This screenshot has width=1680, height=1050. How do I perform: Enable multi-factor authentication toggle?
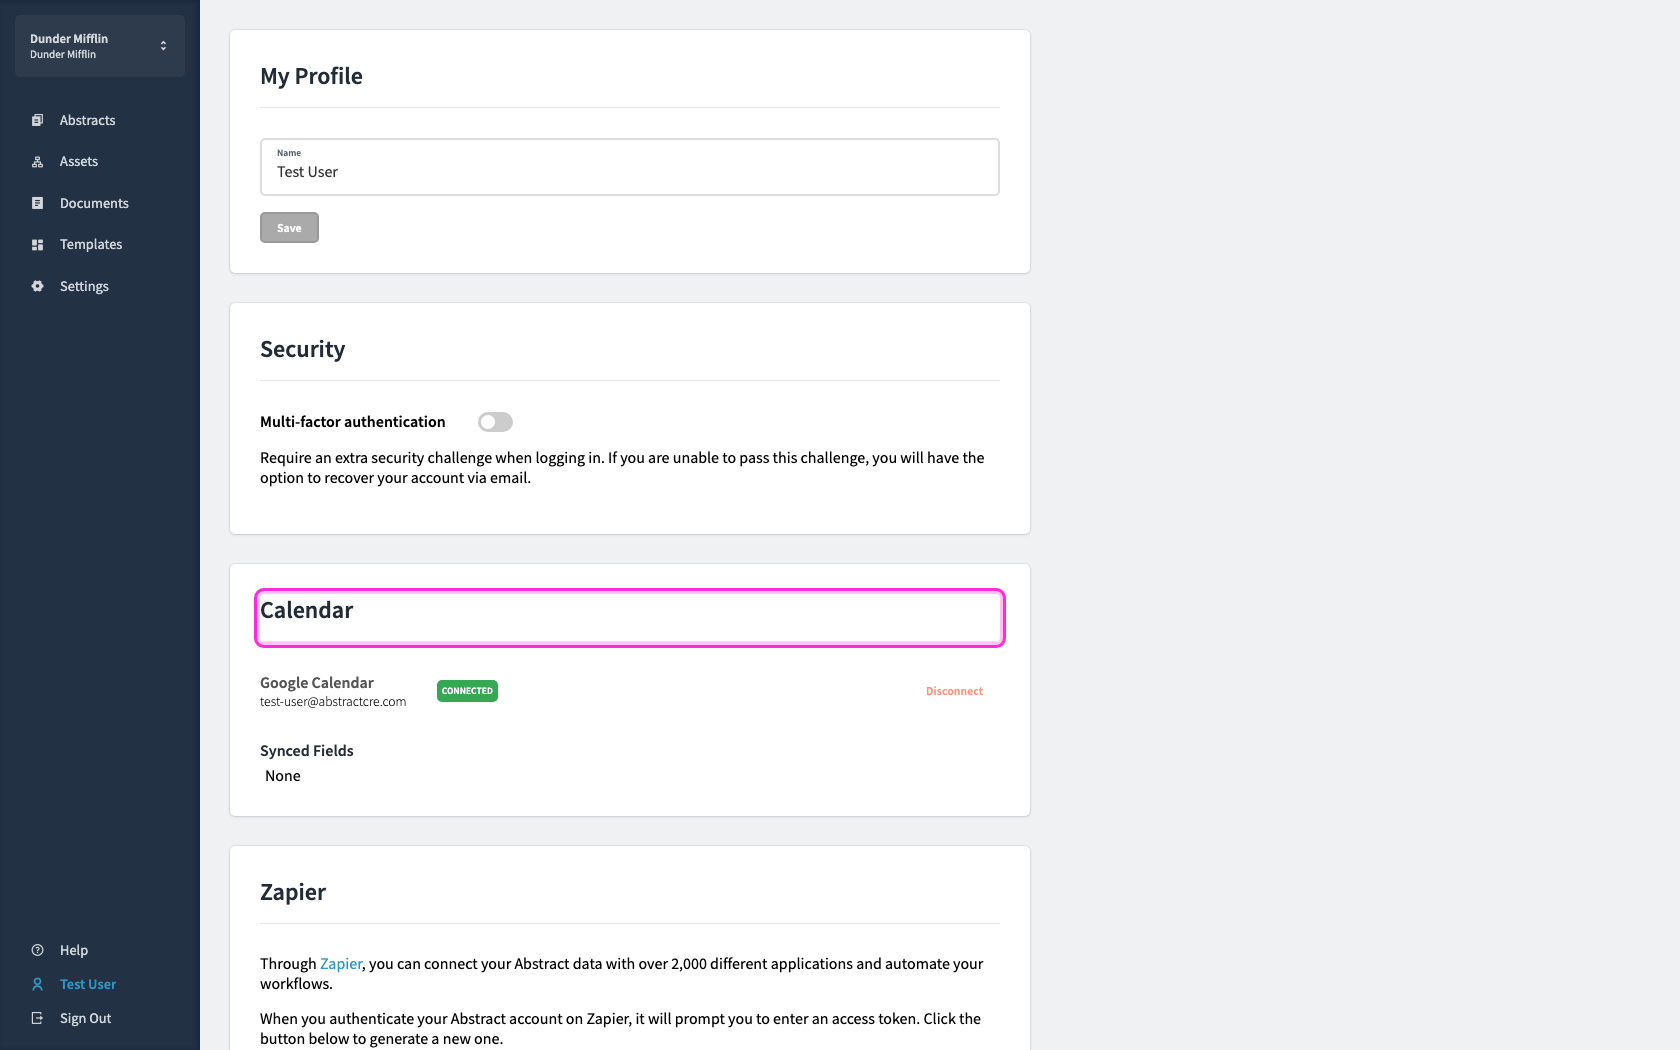[x=495, y=422]
